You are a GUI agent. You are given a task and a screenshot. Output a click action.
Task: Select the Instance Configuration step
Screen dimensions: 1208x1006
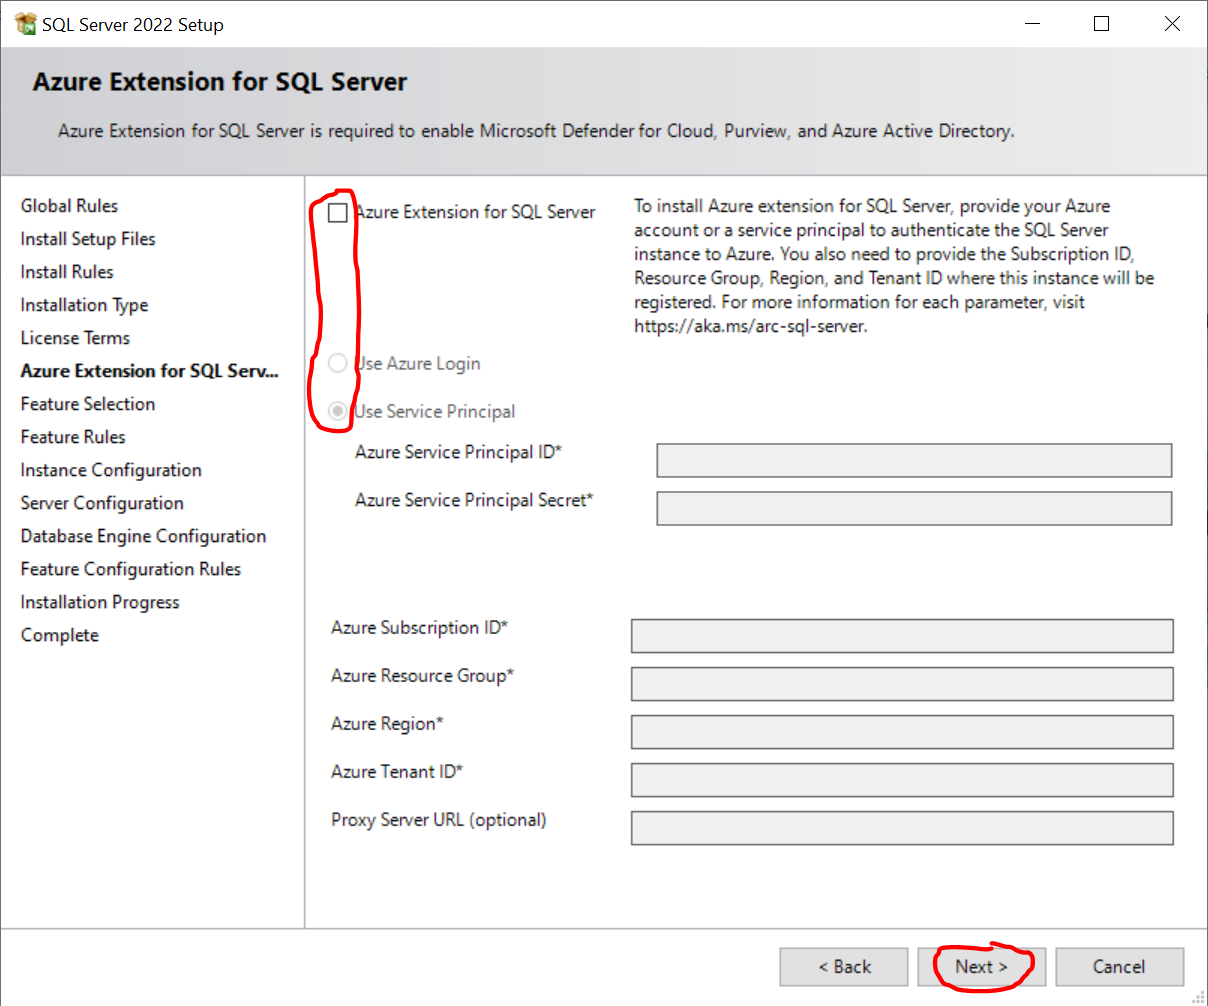[x=111, y=470]
